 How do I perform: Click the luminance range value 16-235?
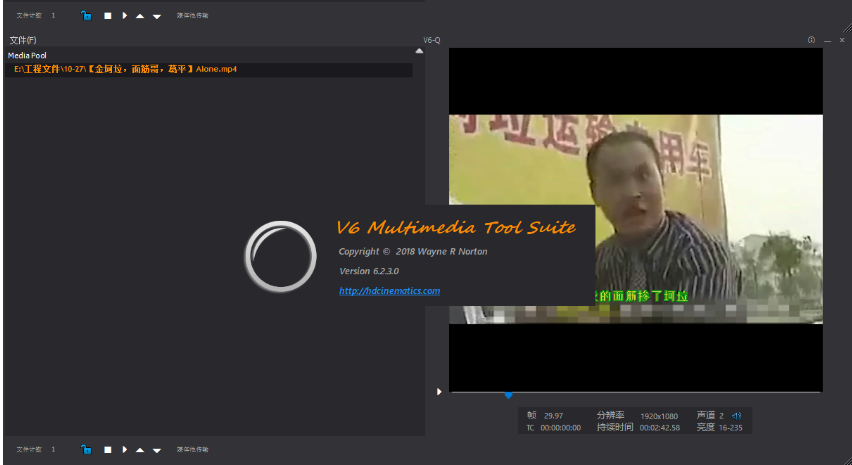pos(731,428)
